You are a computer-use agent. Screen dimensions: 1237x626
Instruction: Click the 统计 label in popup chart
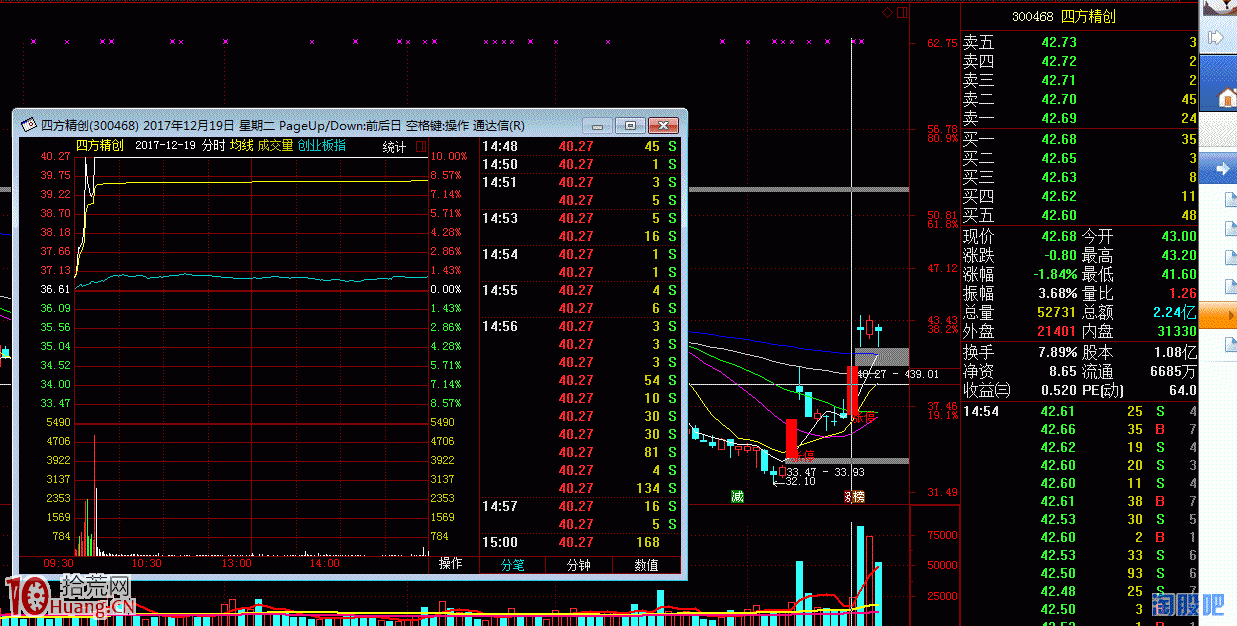tap(395, 146)
